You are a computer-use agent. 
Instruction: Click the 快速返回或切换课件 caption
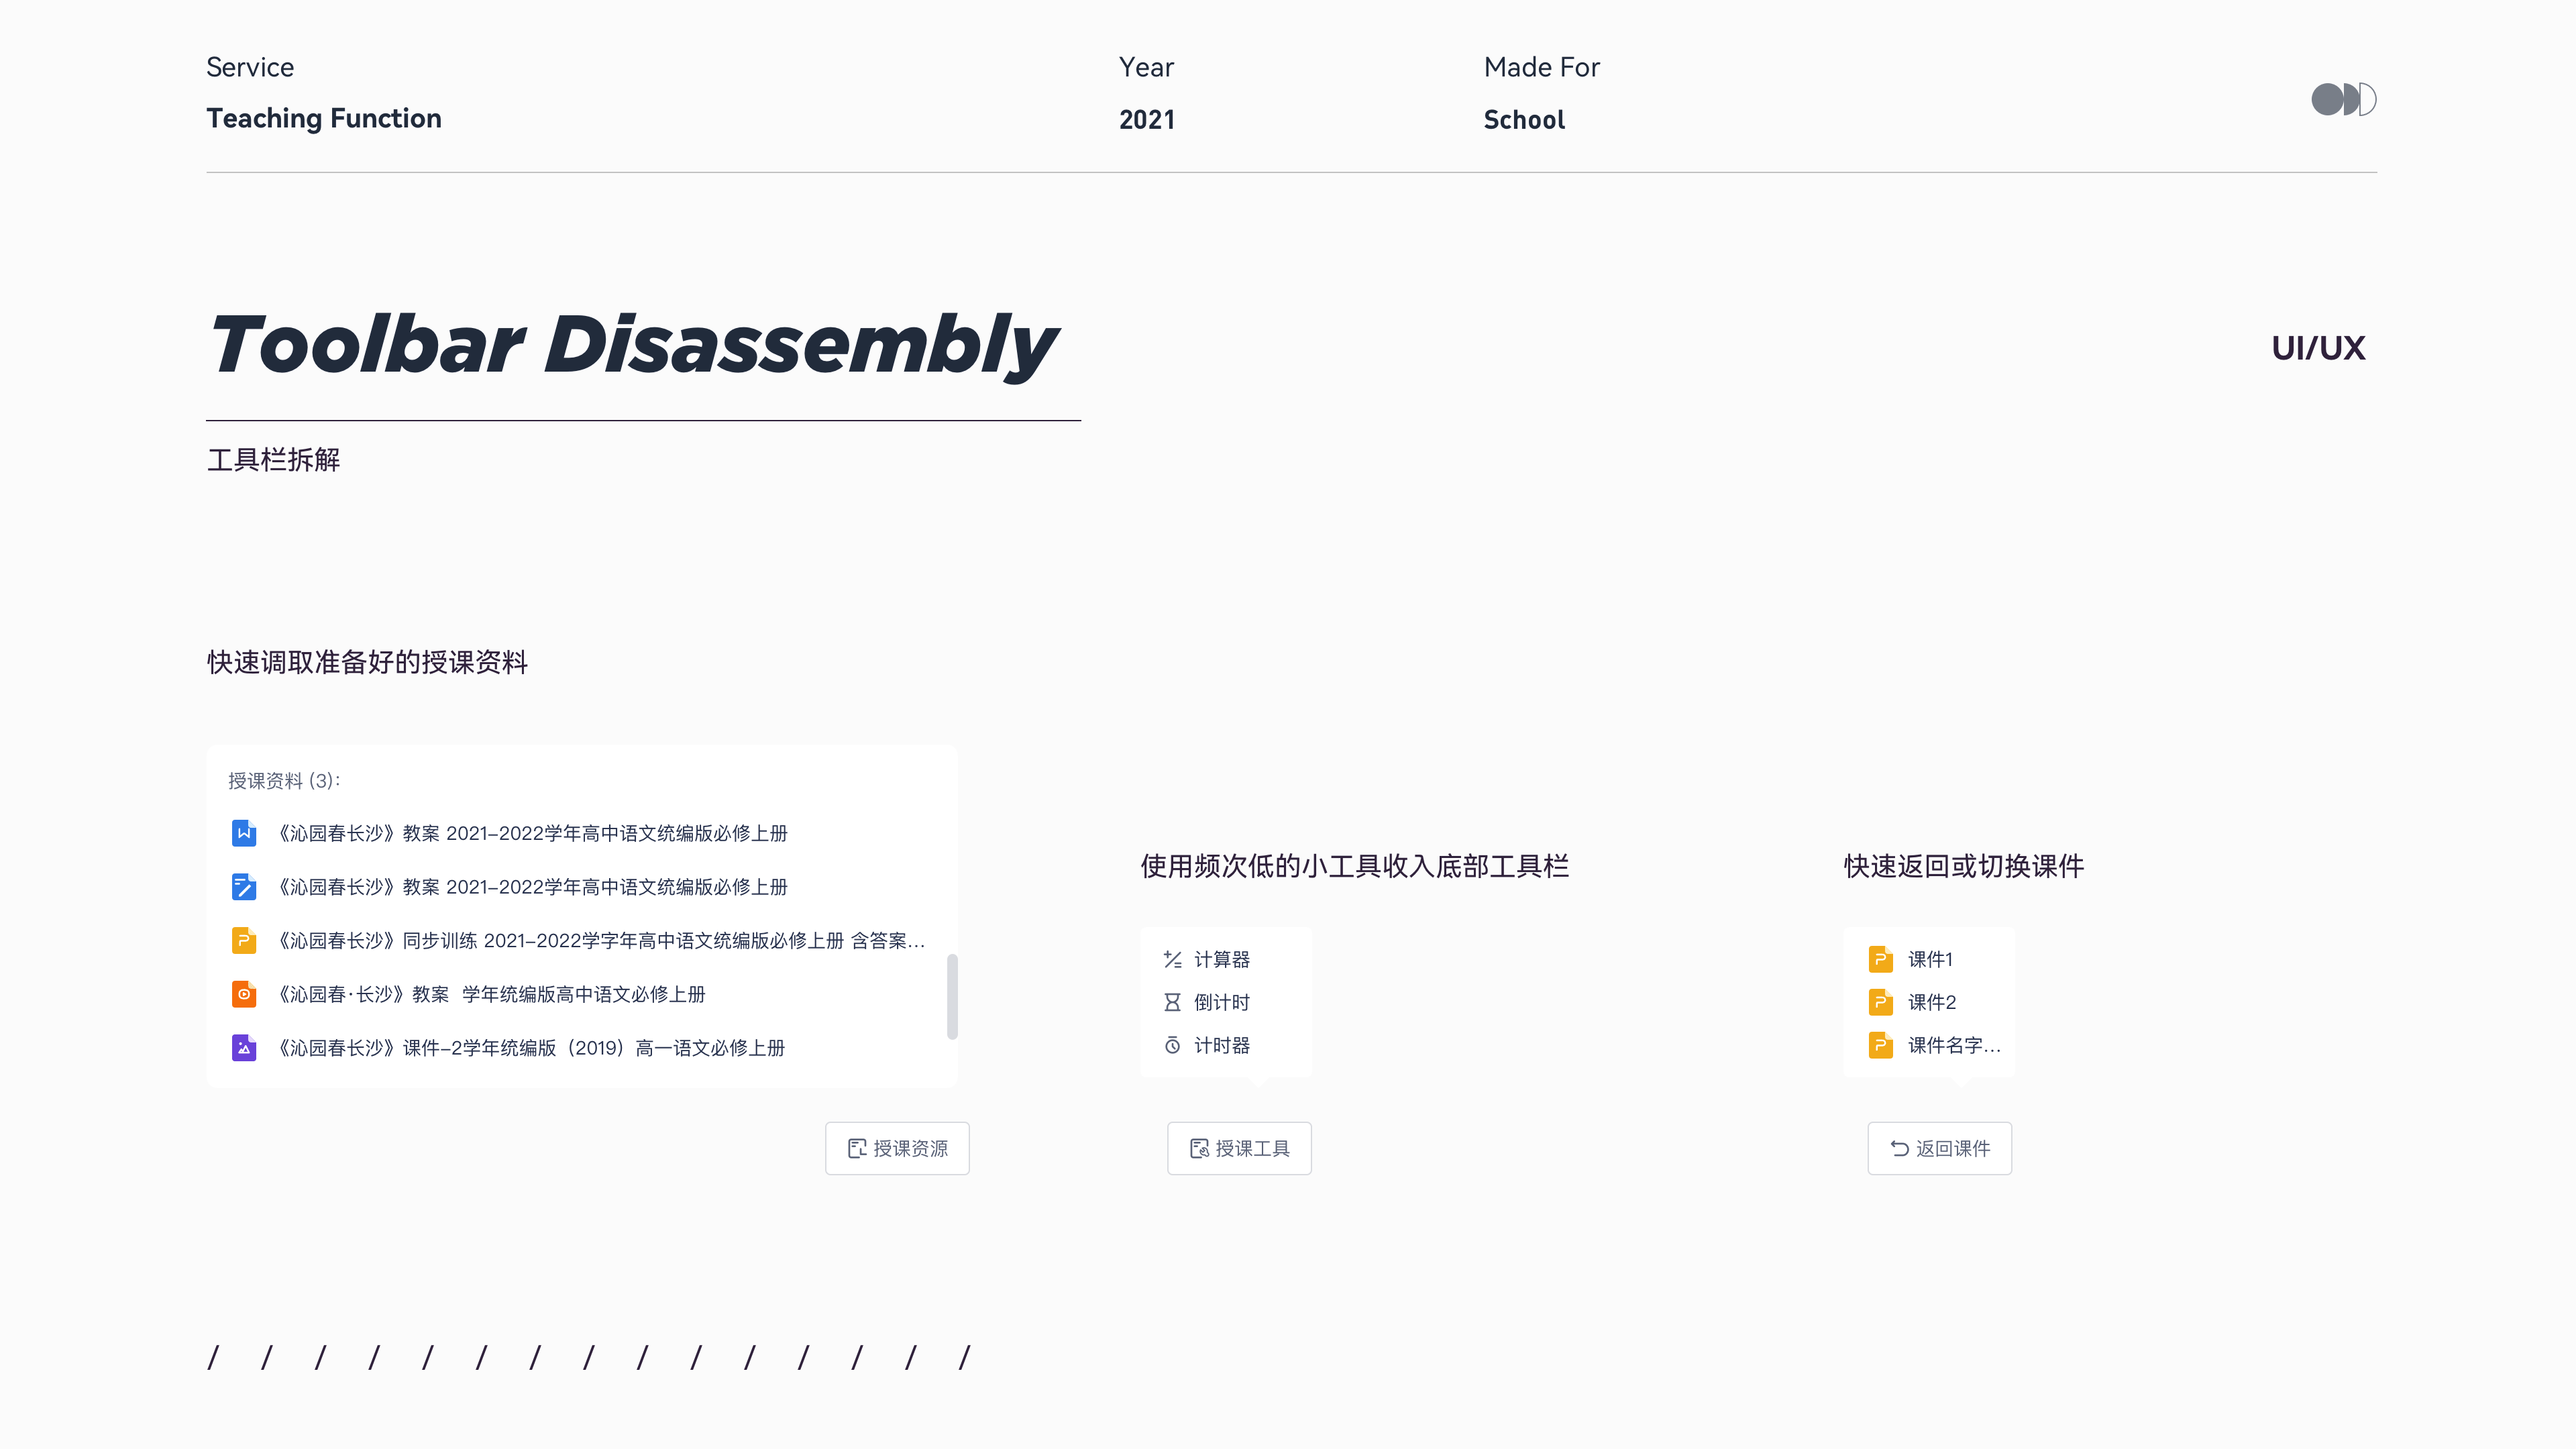pyautogui.click(x=1963, y=866)
